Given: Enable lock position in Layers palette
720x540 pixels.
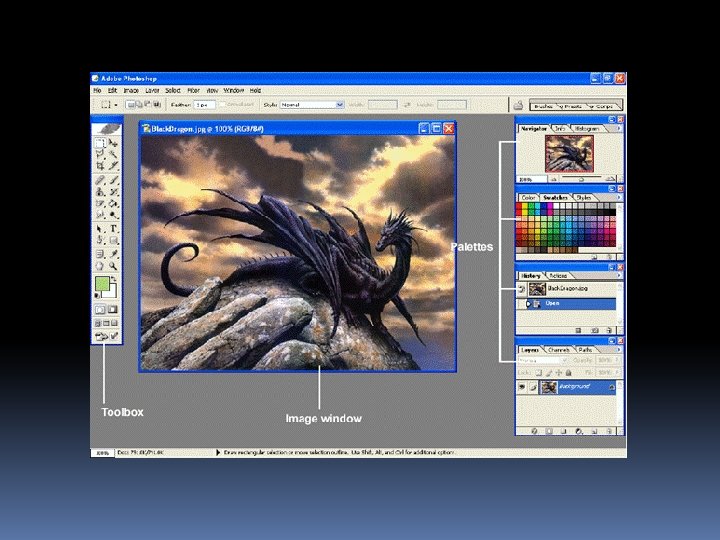Looking at the screenshot, I should coord(559,373).
